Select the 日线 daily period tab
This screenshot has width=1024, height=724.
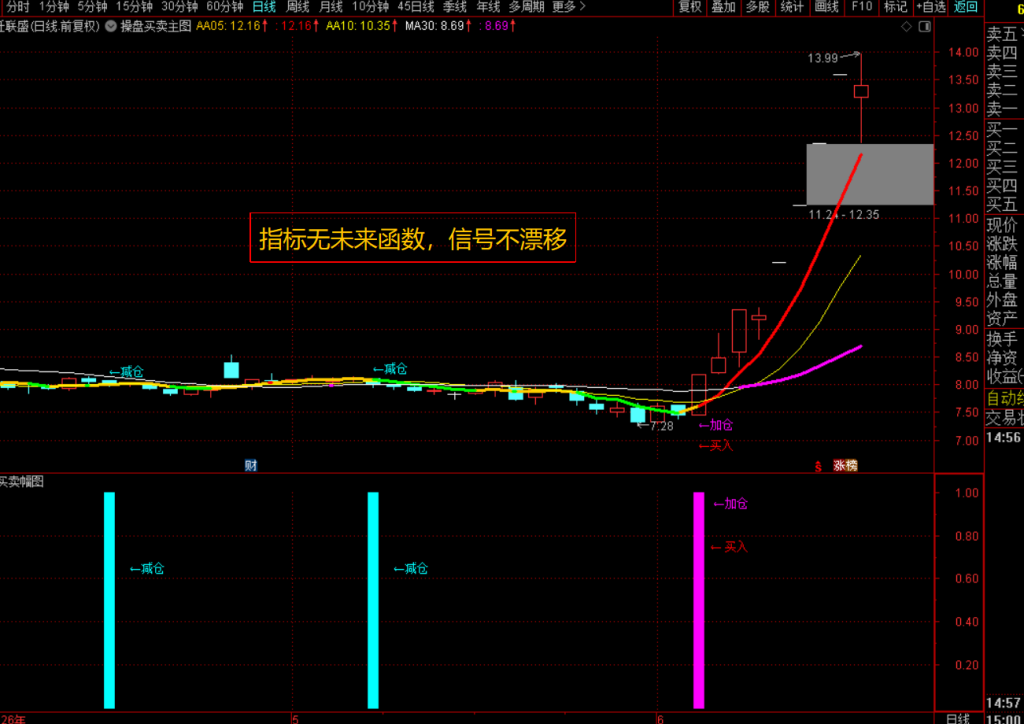tap(264, 7)
